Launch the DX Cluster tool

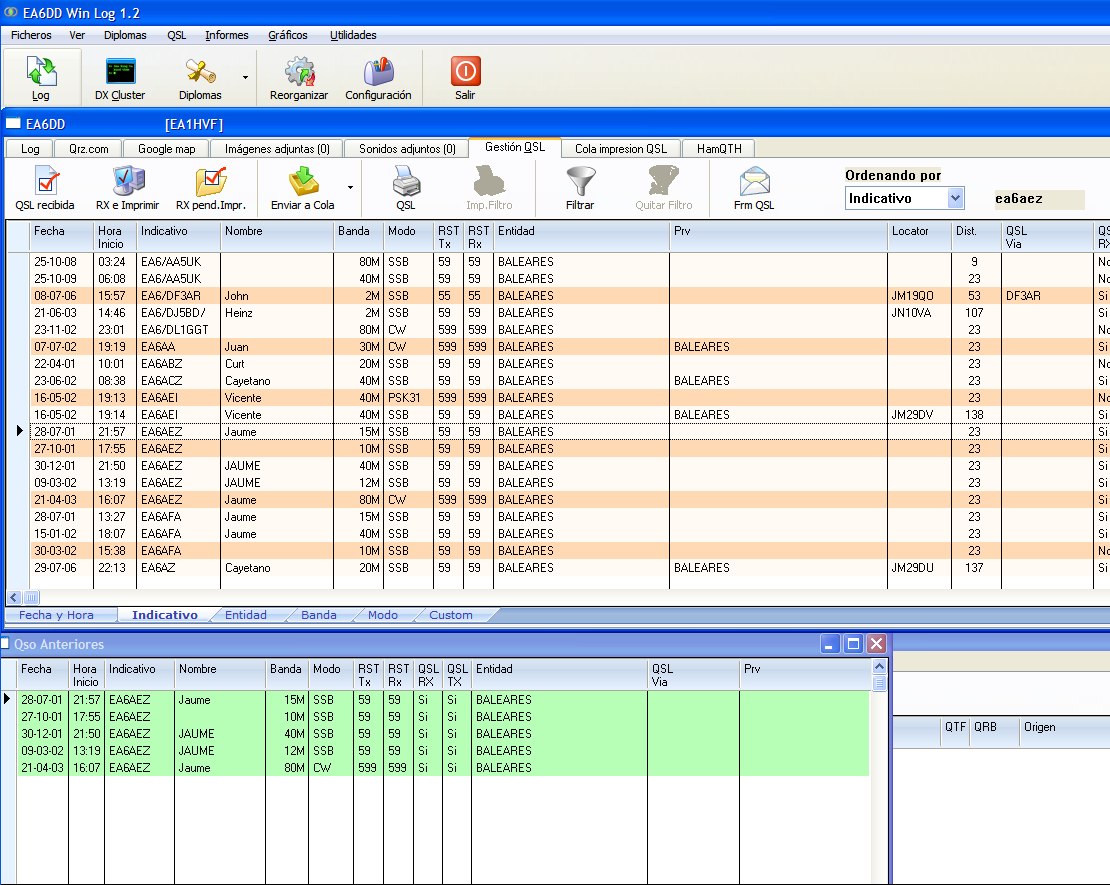[120, 77]
